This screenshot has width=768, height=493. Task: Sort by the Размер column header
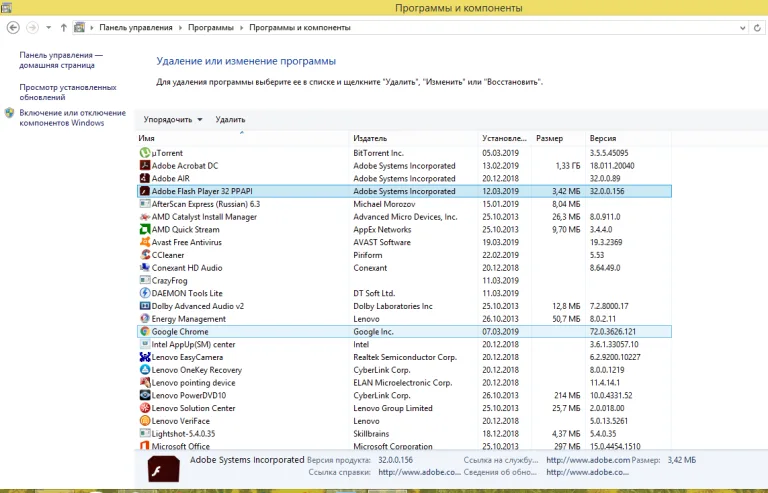(559, 139)
